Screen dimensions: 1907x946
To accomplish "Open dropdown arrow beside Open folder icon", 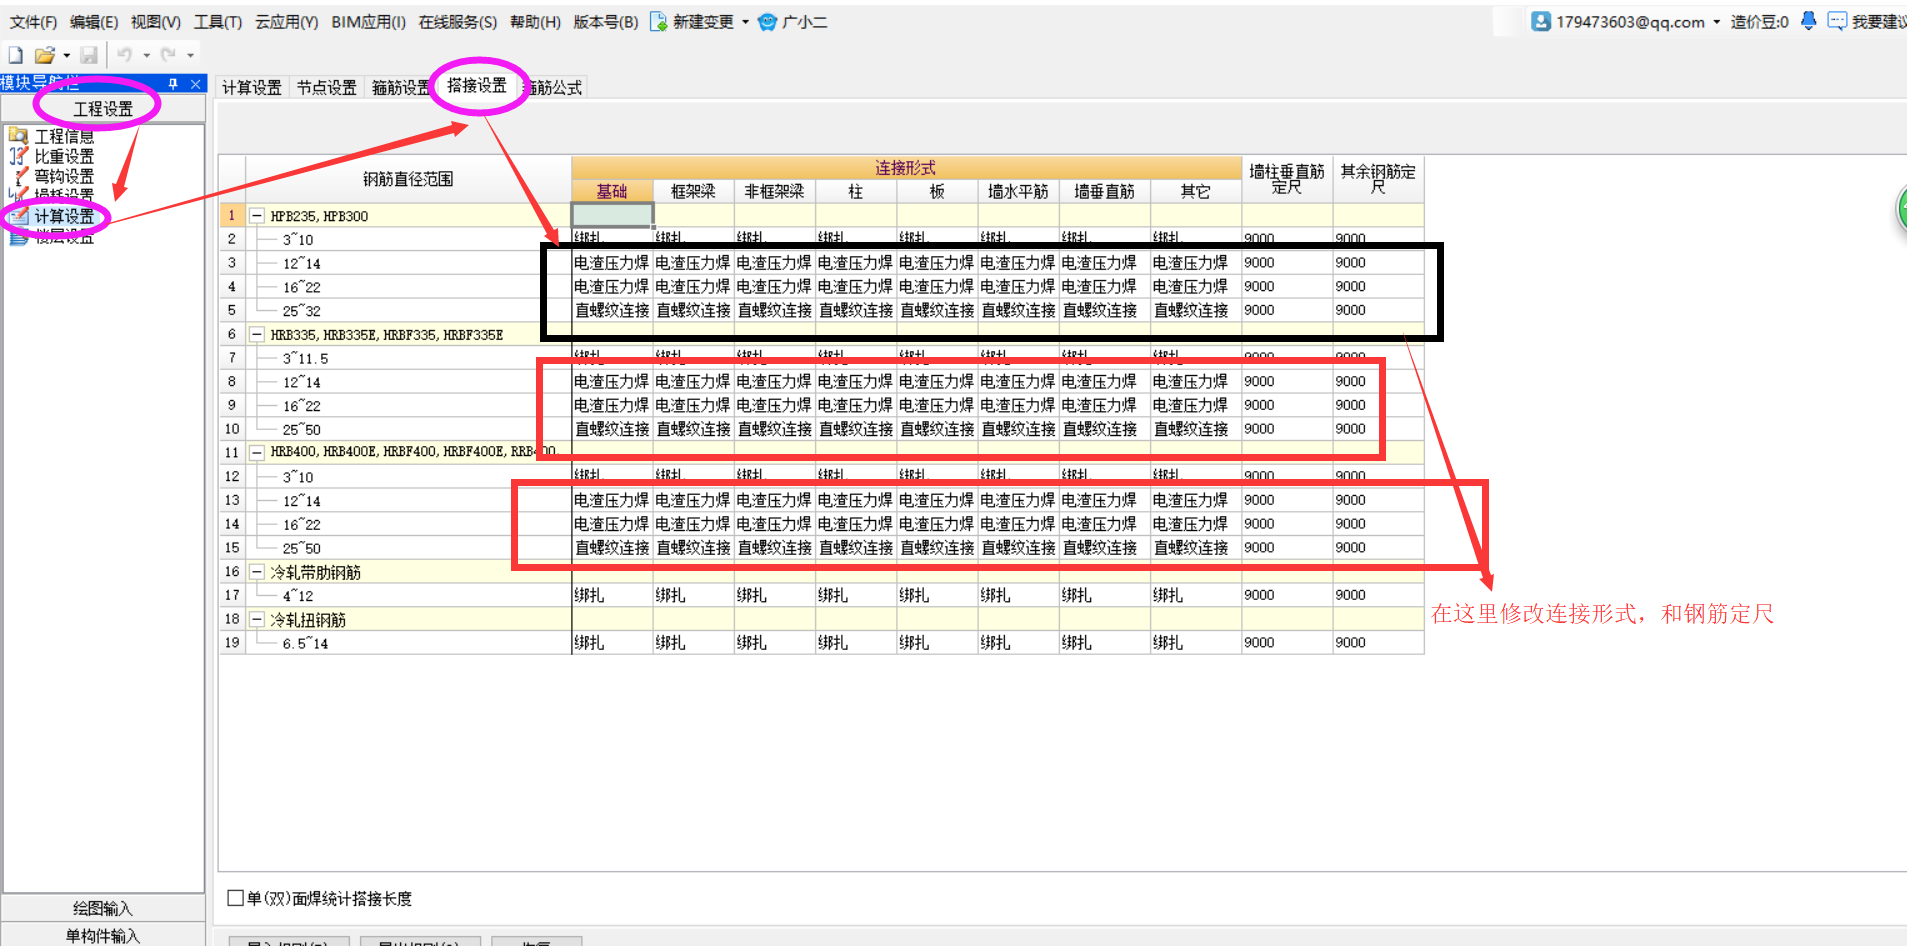I will (67, 56).
